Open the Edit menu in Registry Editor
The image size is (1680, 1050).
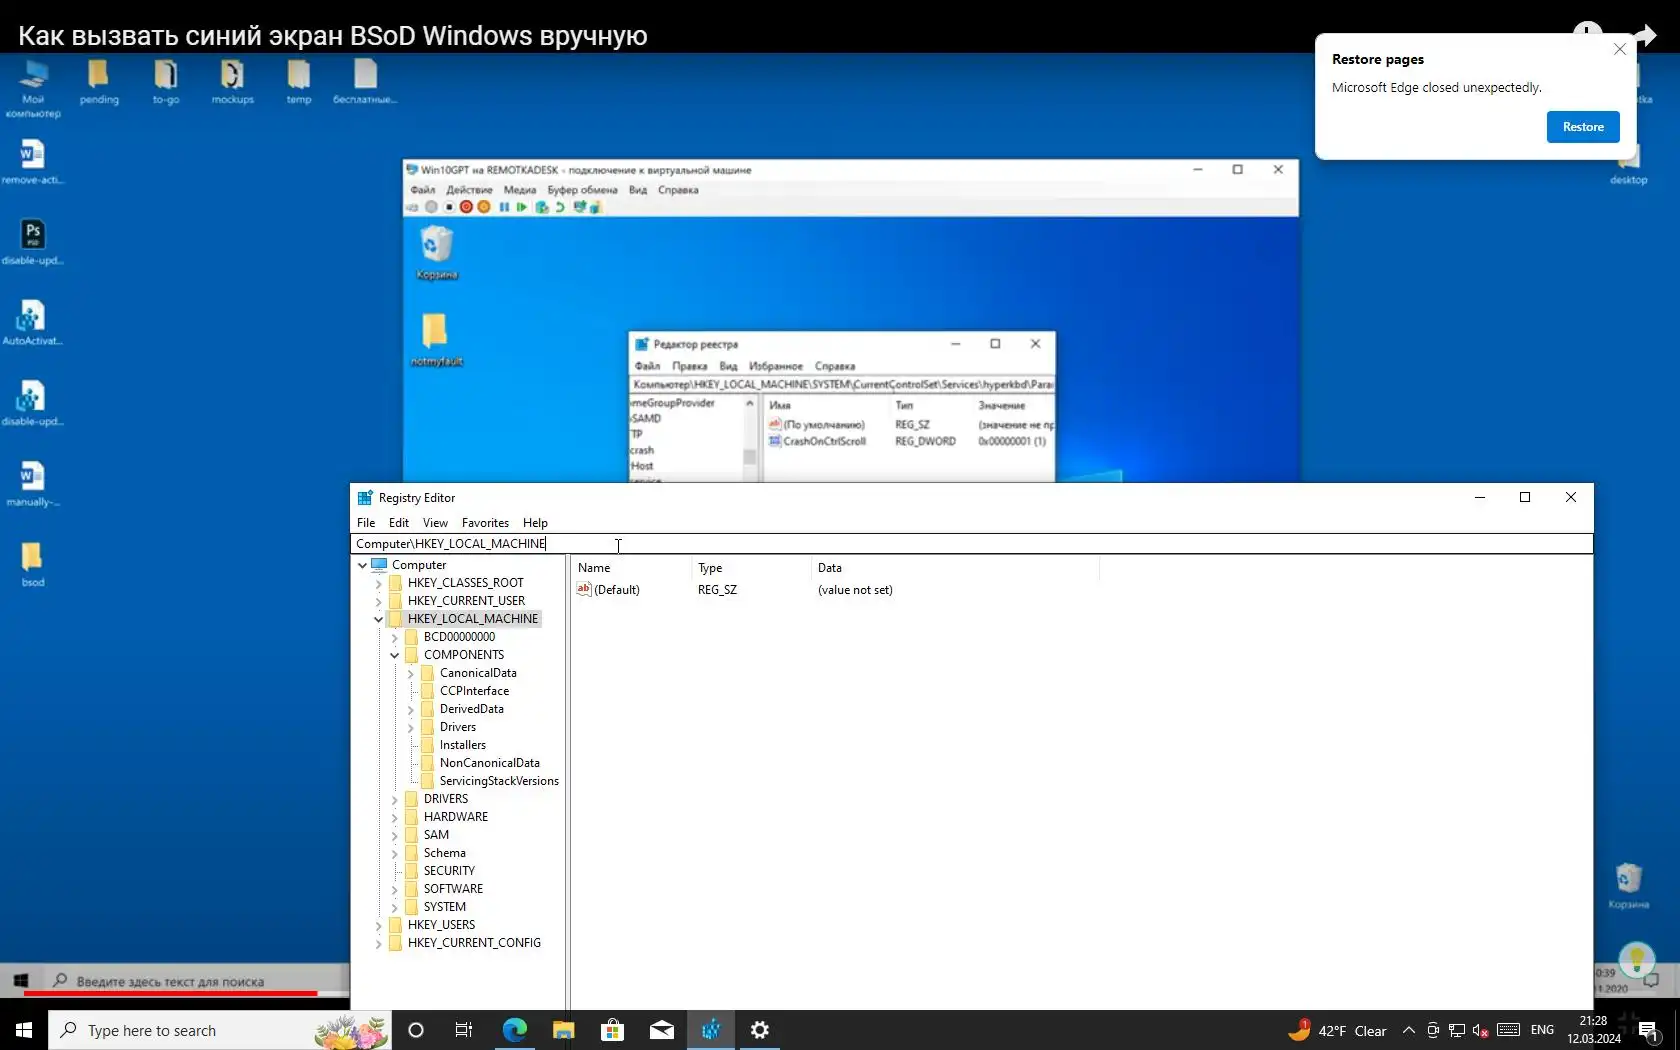point(399,523)
